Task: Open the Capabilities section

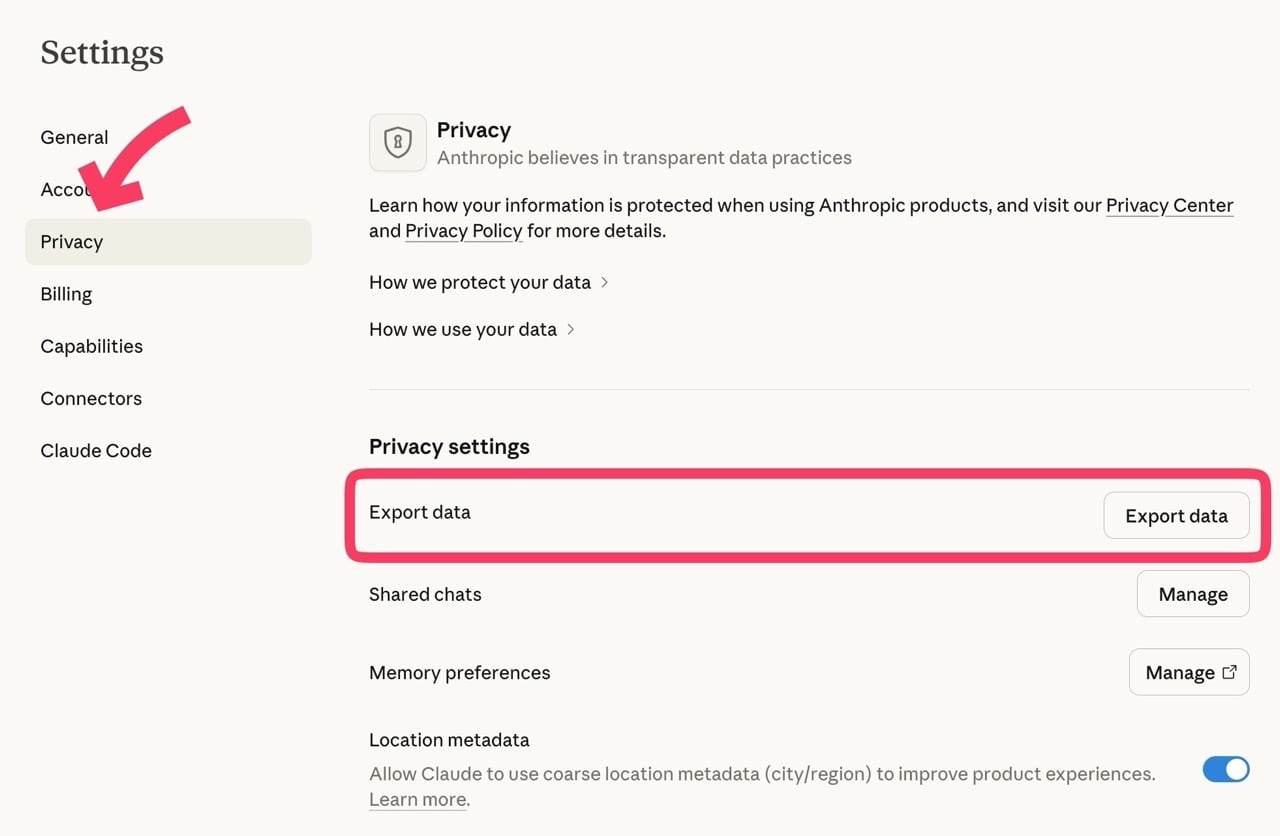Action: [x=91, y=346]
